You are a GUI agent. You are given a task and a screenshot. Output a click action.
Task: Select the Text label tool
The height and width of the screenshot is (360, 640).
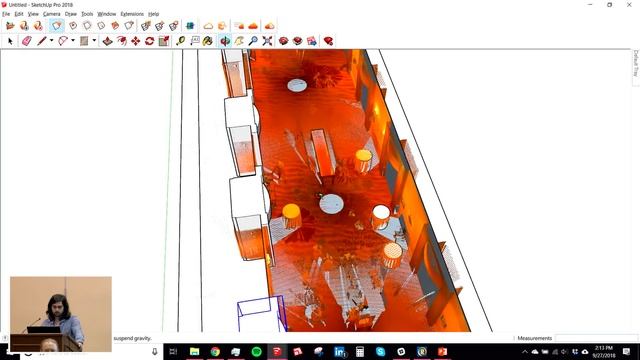pyautogui.click(x=195, y=41)
